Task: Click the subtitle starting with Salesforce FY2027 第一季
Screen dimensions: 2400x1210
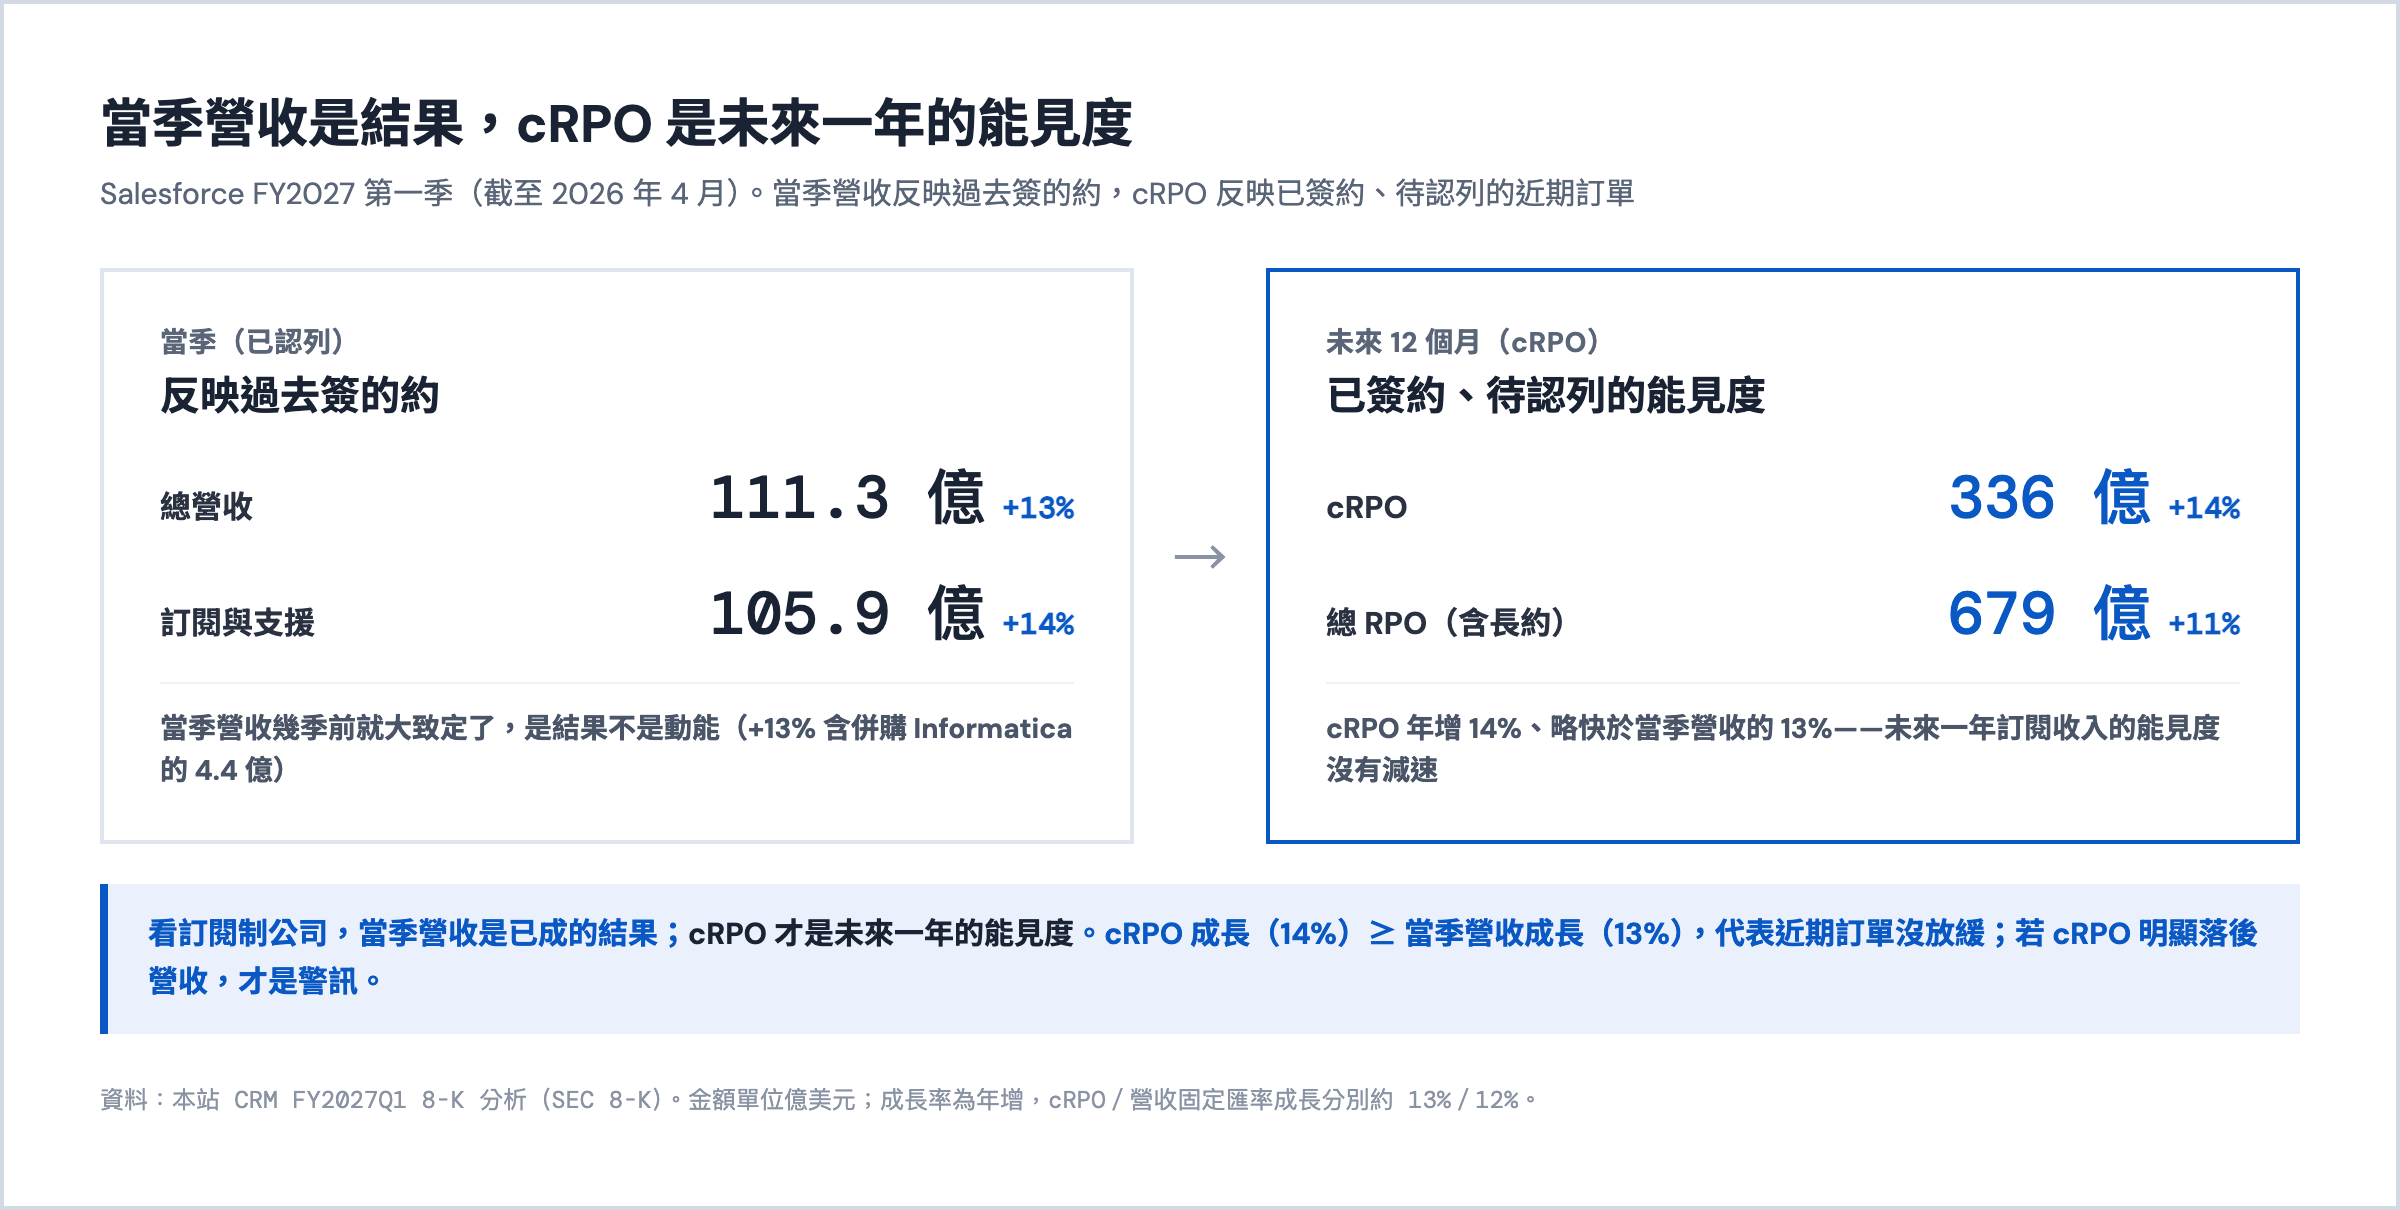Action: (867, 193)
